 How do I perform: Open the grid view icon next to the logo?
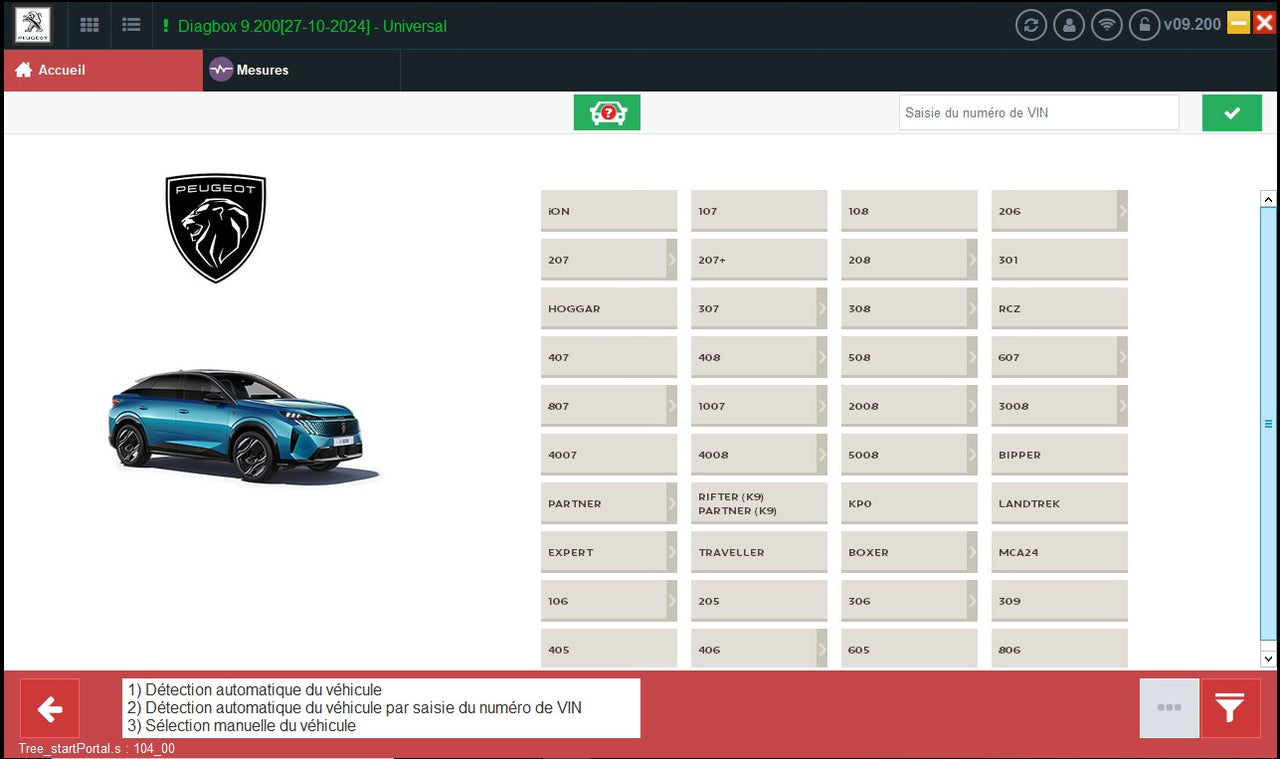click(88, 25)
